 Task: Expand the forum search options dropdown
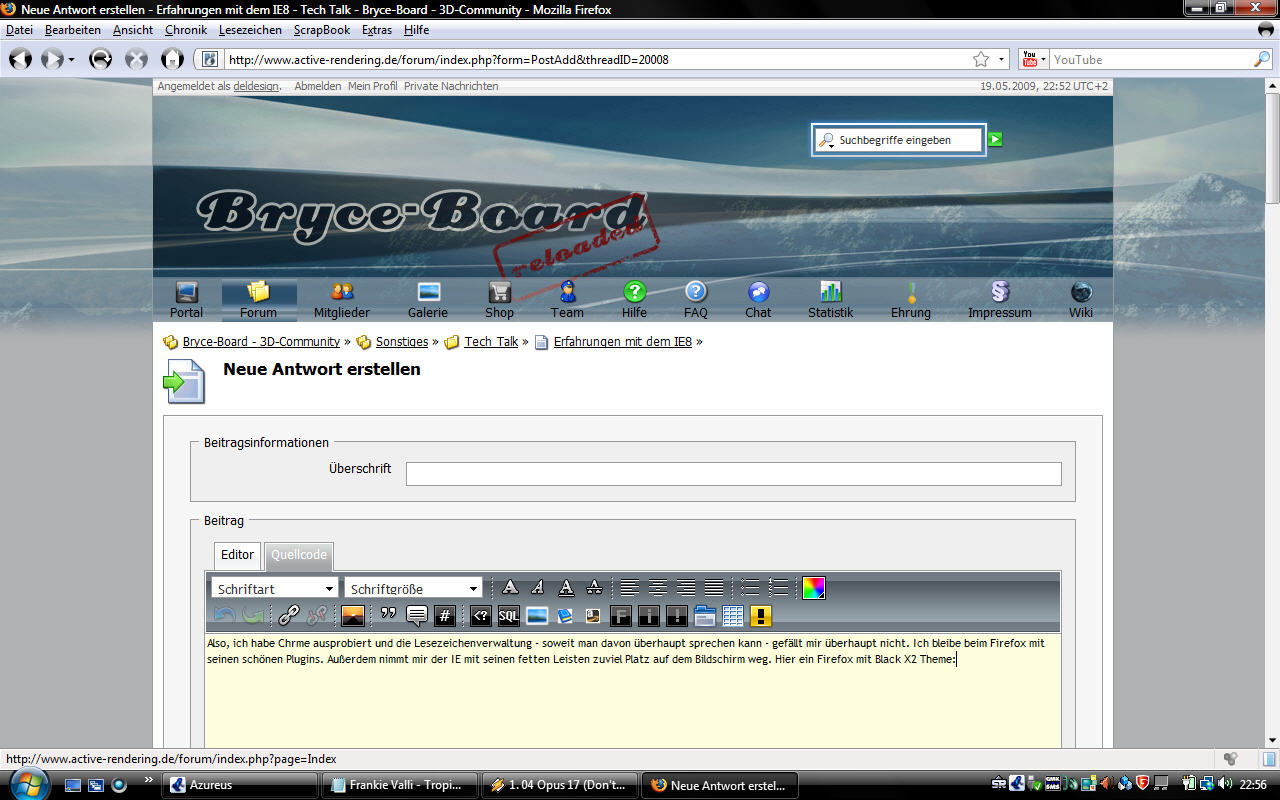click(826, 140)
